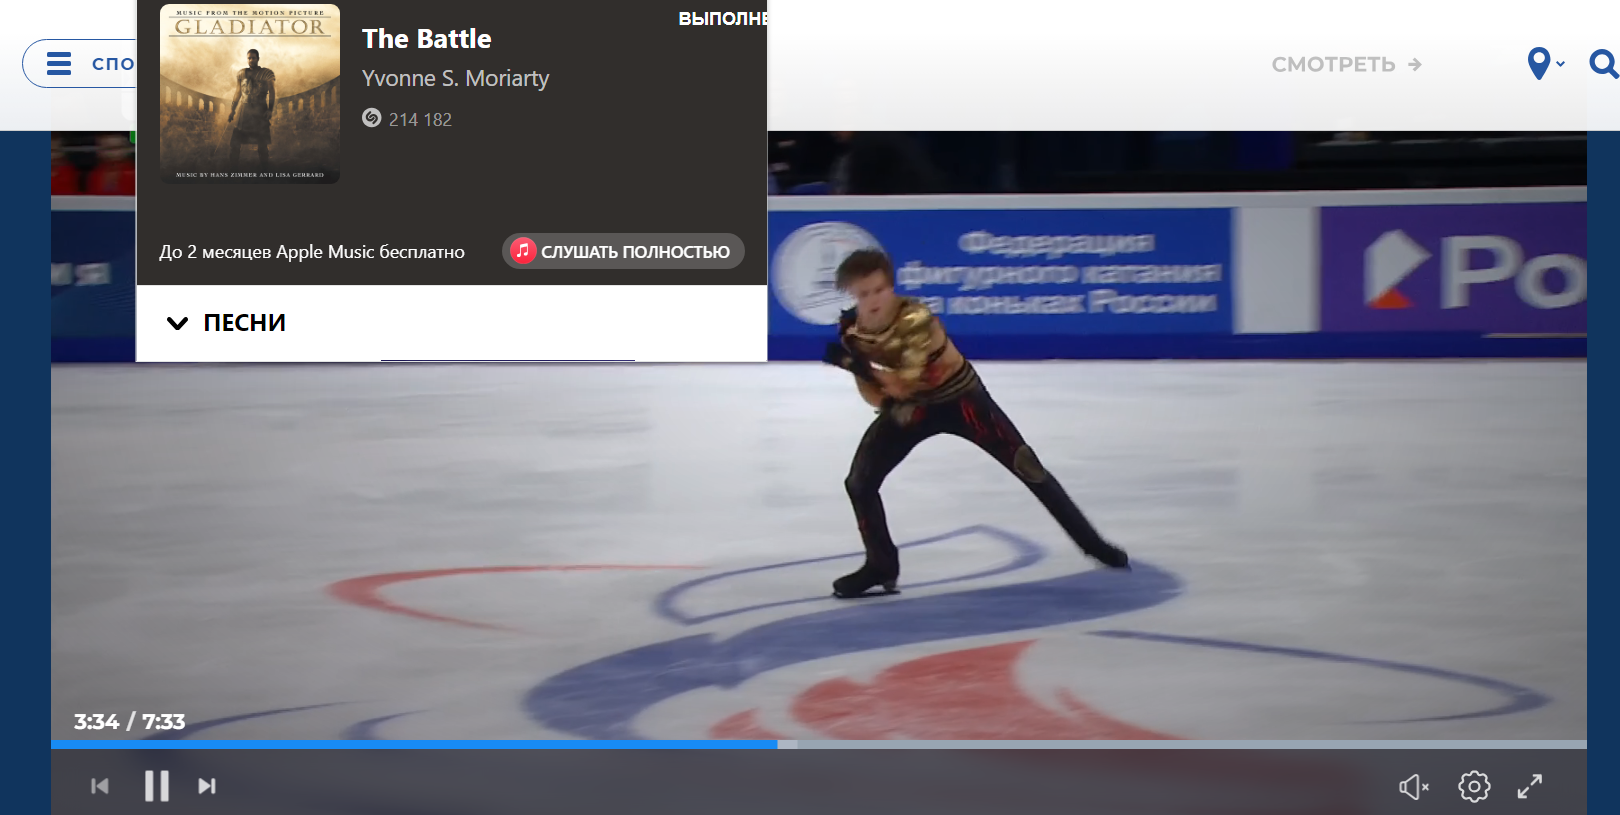
Task: Open The Battle song title
Action: (x=427, y=39)
